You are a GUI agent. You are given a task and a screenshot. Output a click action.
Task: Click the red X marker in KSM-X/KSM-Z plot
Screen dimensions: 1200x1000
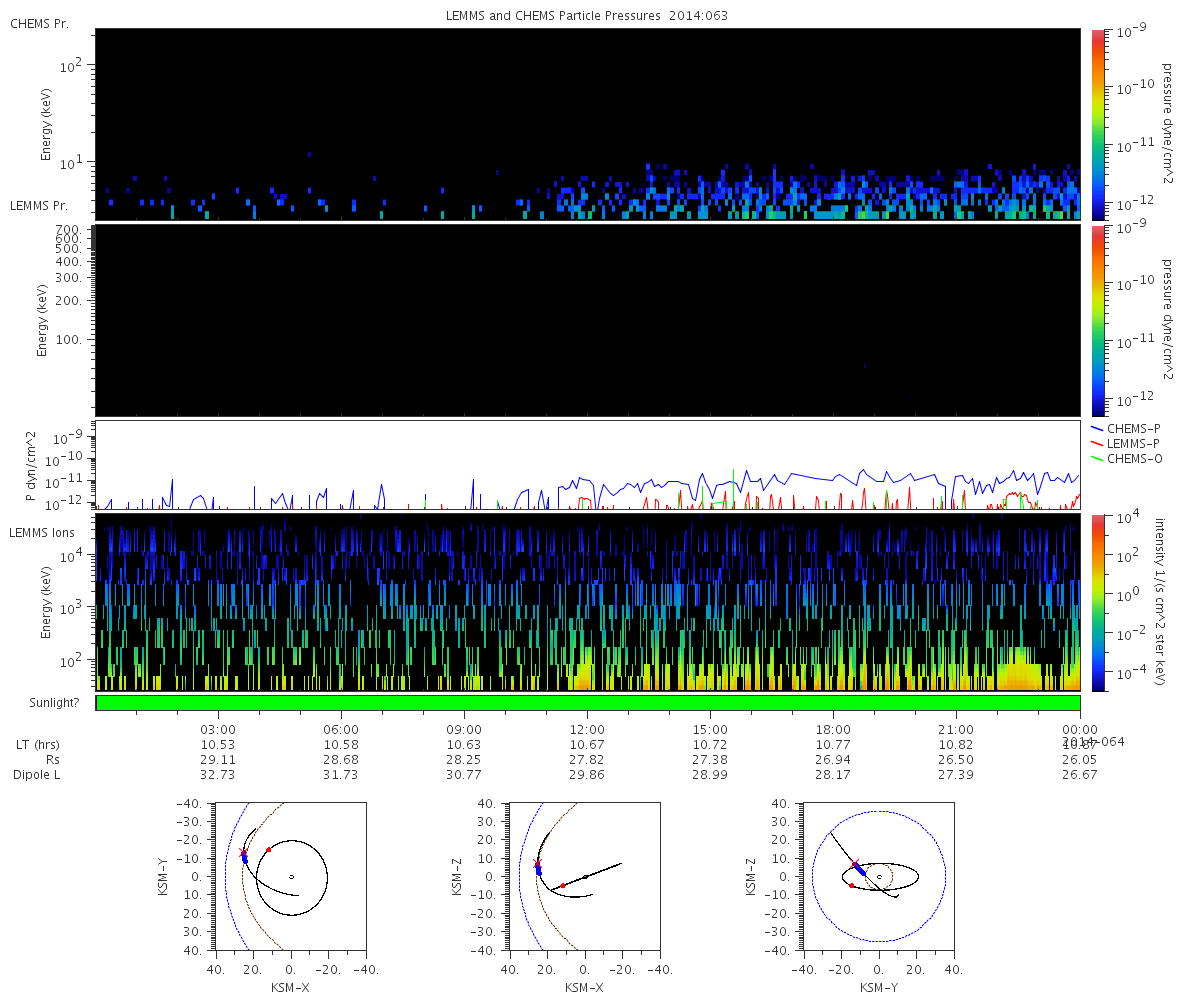(537, 862)
